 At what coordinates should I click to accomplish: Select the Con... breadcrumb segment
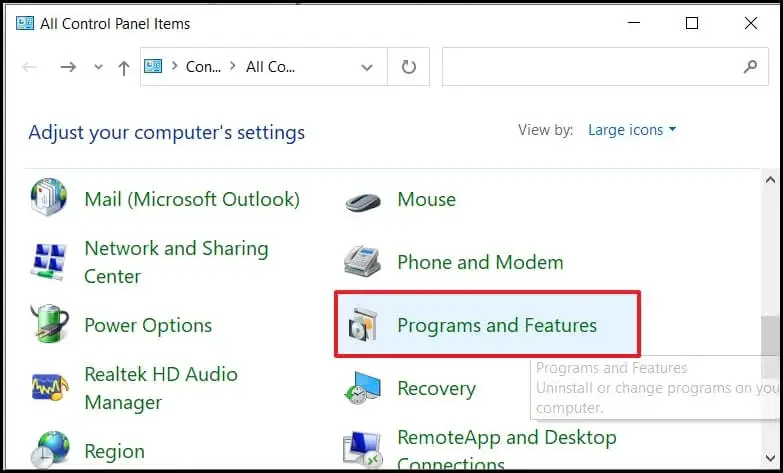203,66
